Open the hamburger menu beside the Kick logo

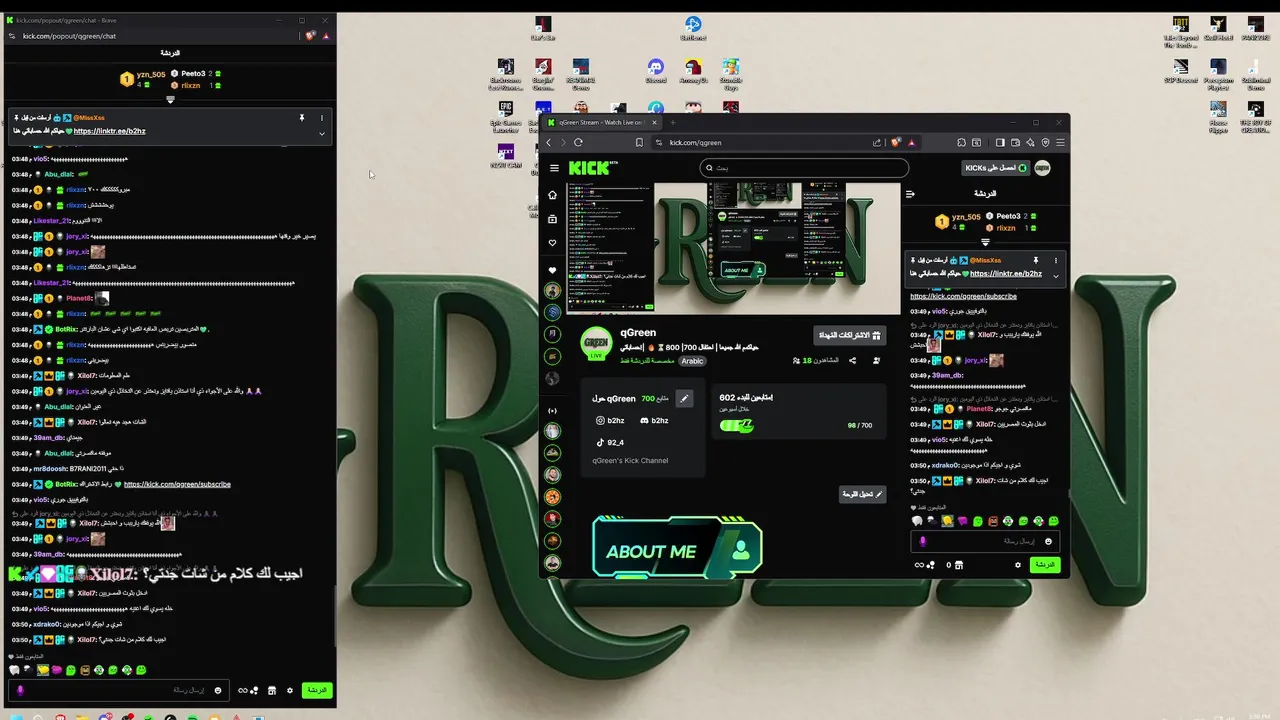pyautogui.click(x=554, y=168)
